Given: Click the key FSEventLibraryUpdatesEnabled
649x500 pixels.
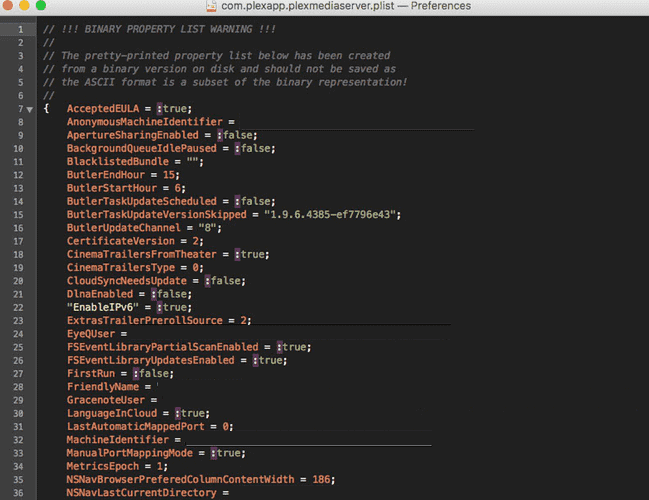Looking at the screenshot, I should point(151,360).
